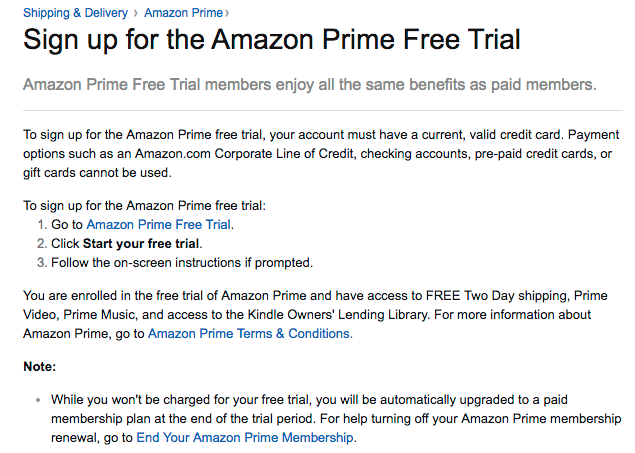Viewport: 635px width, 453px height.
Task: Click the line To sign up for the Amazon Prime free trial:
Action: [145, 206]
